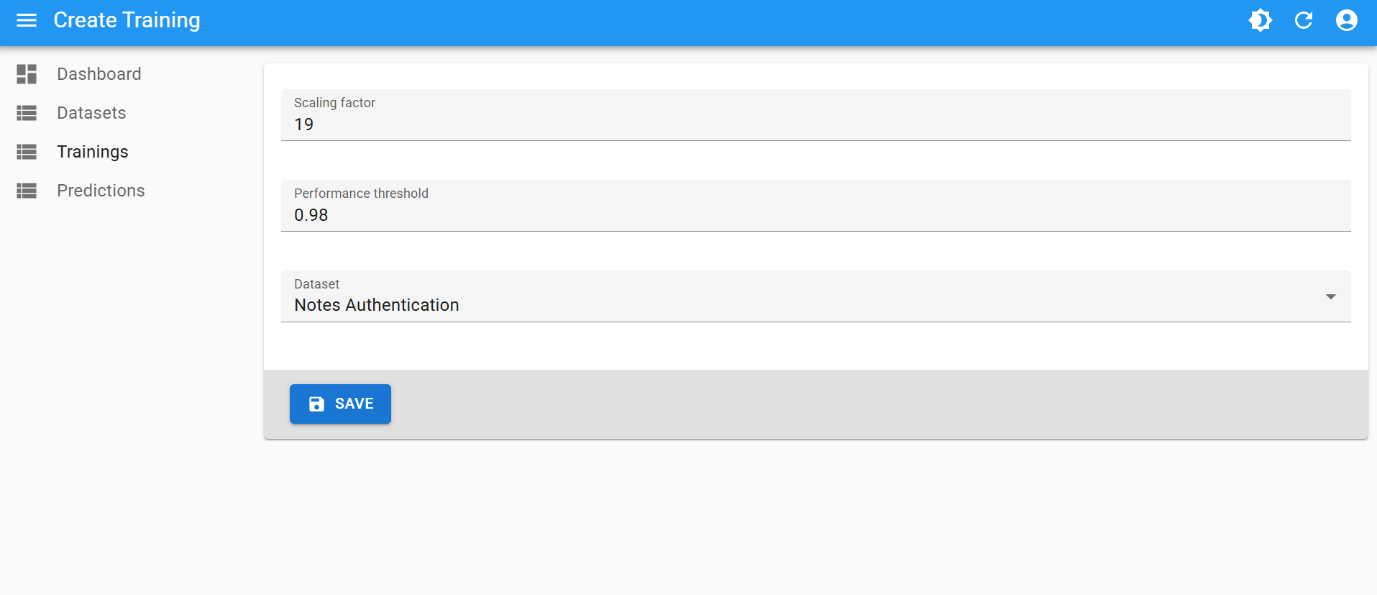Screen dimensions: 1377x595
Task: Click the list icon beside Trainings
Action: [x=27, y=152]
